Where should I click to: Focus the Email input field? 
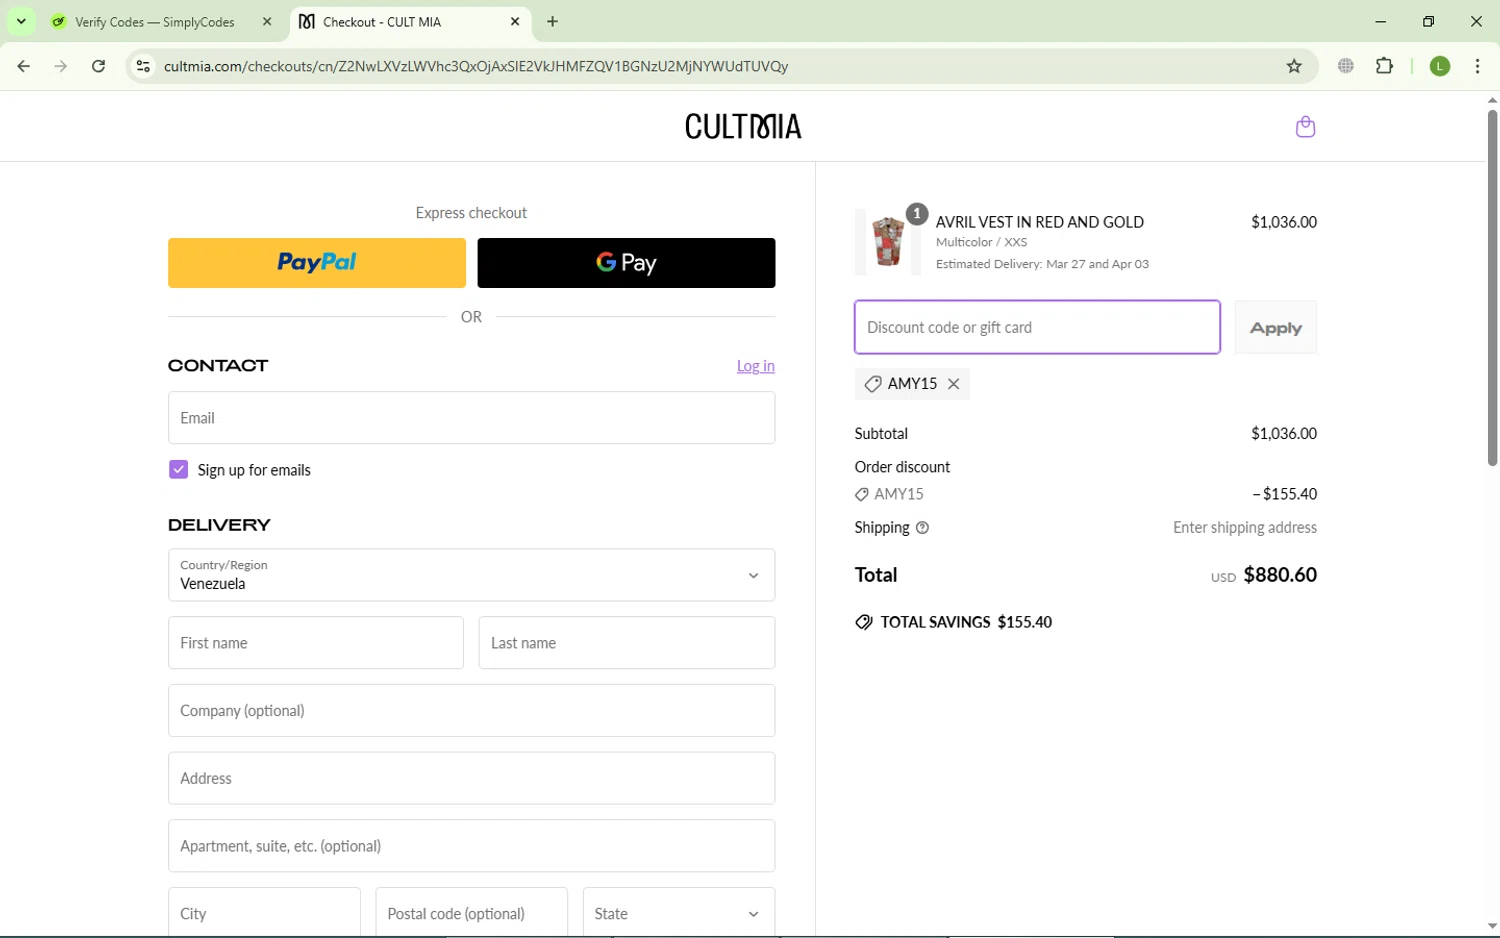pyautogui.click(x=471, y=418)
